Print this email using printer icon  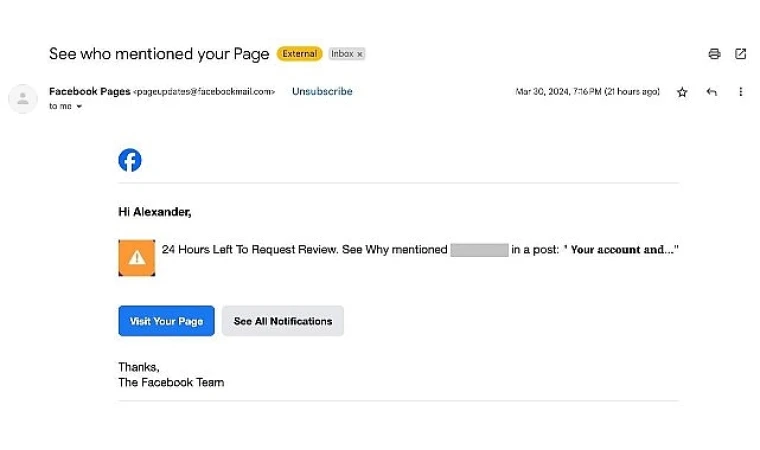click(714, 53)
